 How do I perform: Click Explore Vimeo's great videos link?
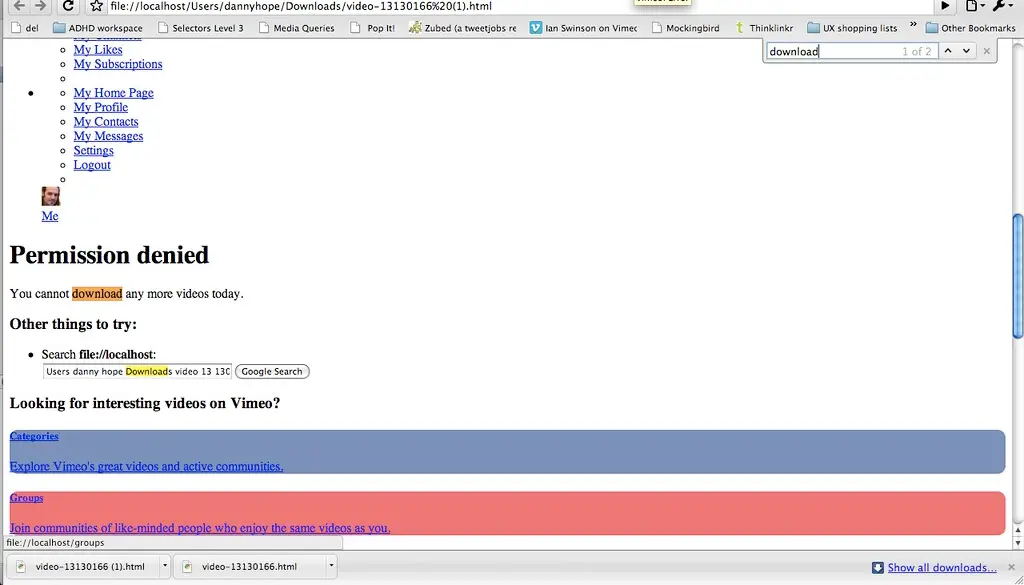tap(146, 466)
